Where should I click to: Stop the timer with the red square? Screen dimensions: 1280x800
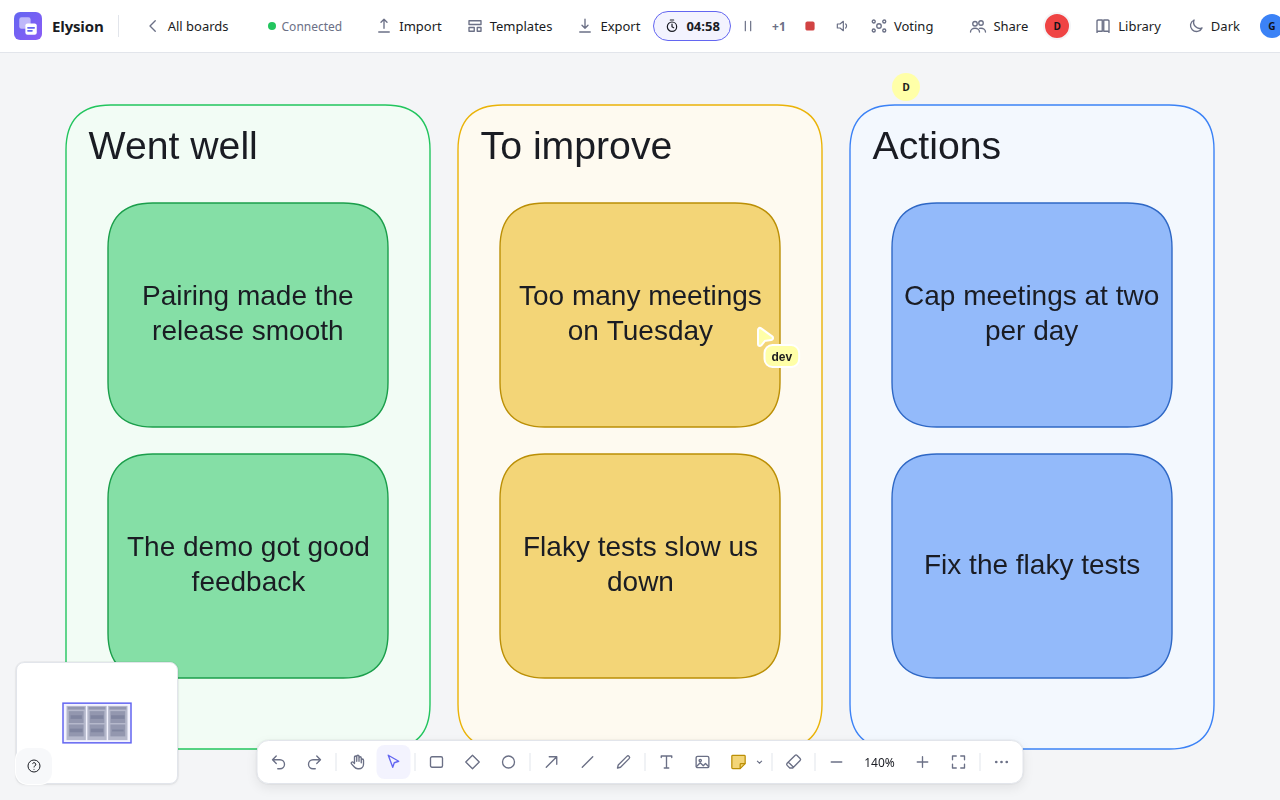[x=810, y=26]
